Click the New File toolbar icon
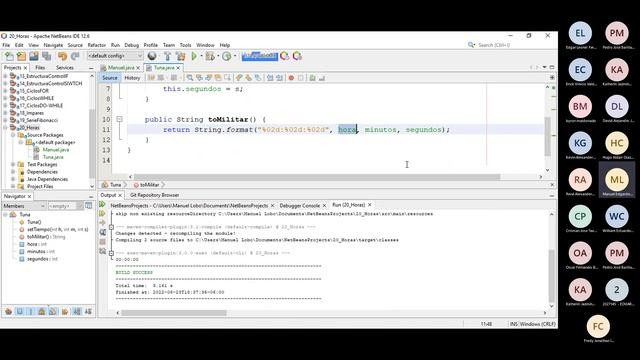This screenshot has width=640, height=360. pyautogui.click(x=9, y=56)
